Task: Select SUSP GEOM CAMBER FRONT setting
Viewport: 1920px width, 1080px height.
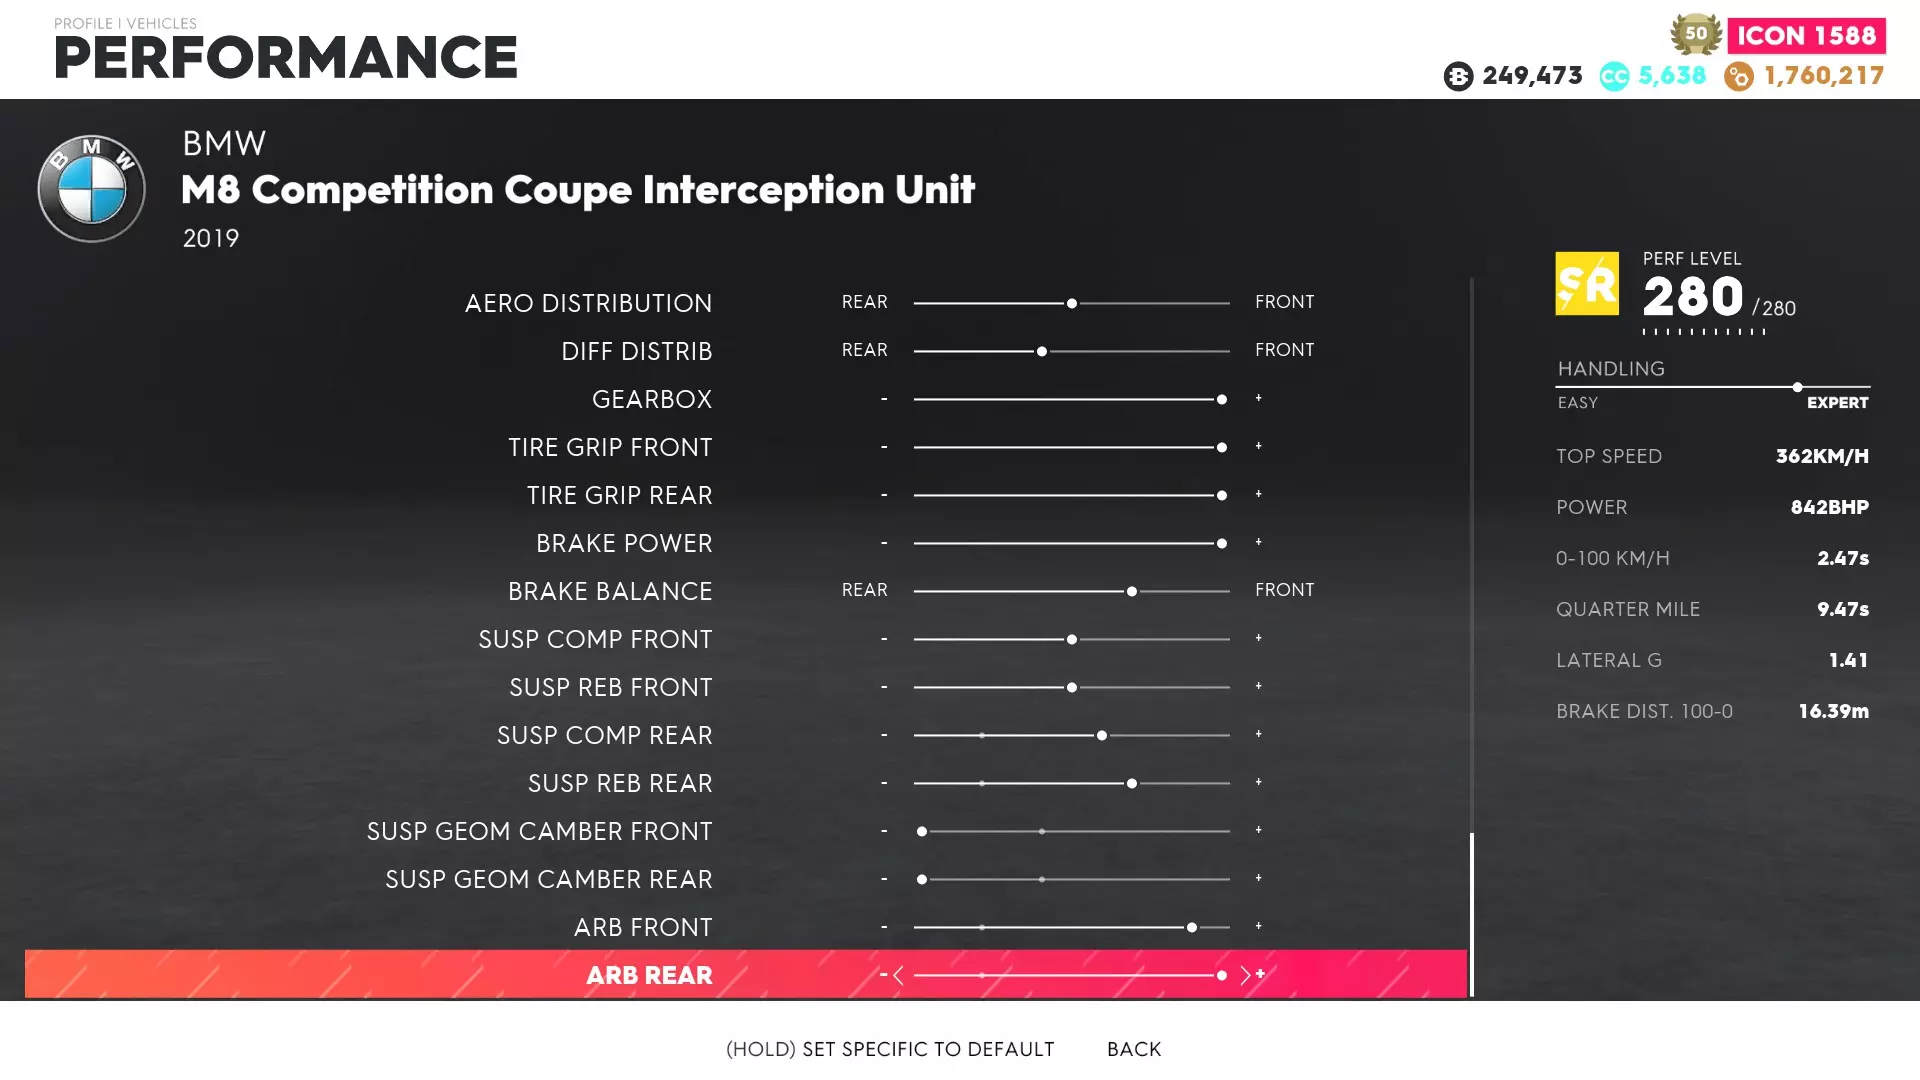Action: point(540,831)
